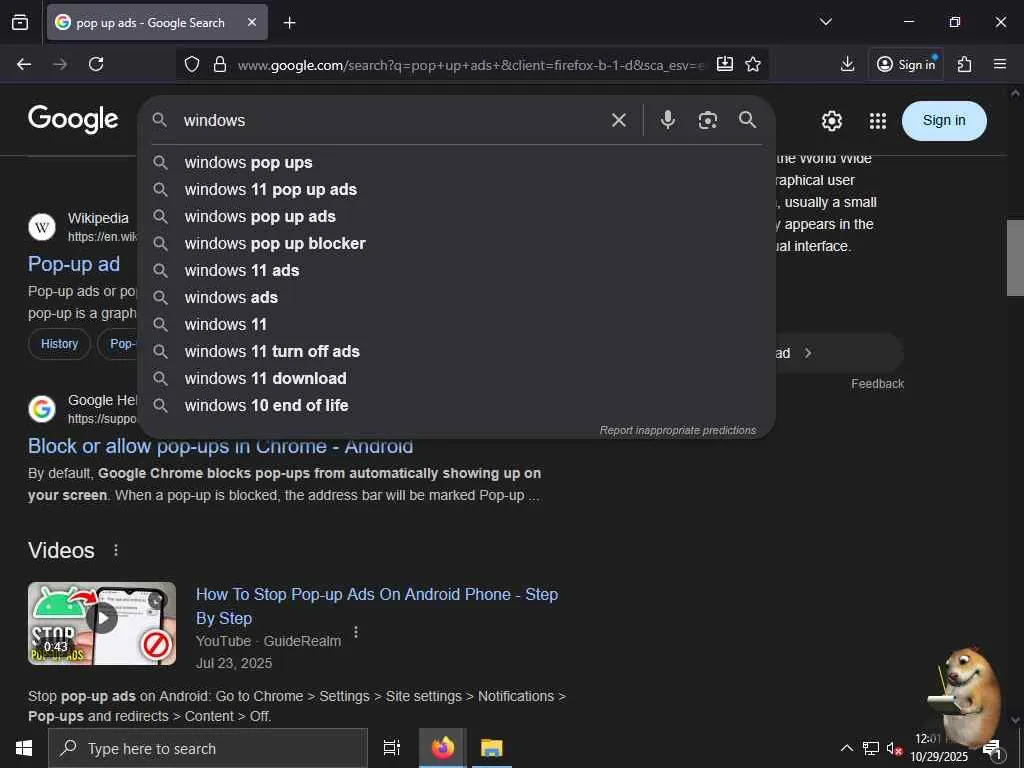Select suggestion windows pop up blocker
Image resolution: width=1024 pixels, height=768 pixels.
pyautogui.click(x=456, y=244)
